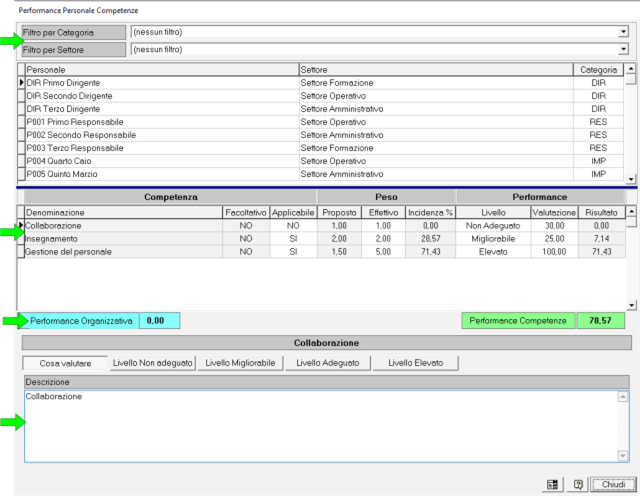This screenshot has width=640, height=496.
Task: Open the help icon next to Chiudi
Action: 578,484
